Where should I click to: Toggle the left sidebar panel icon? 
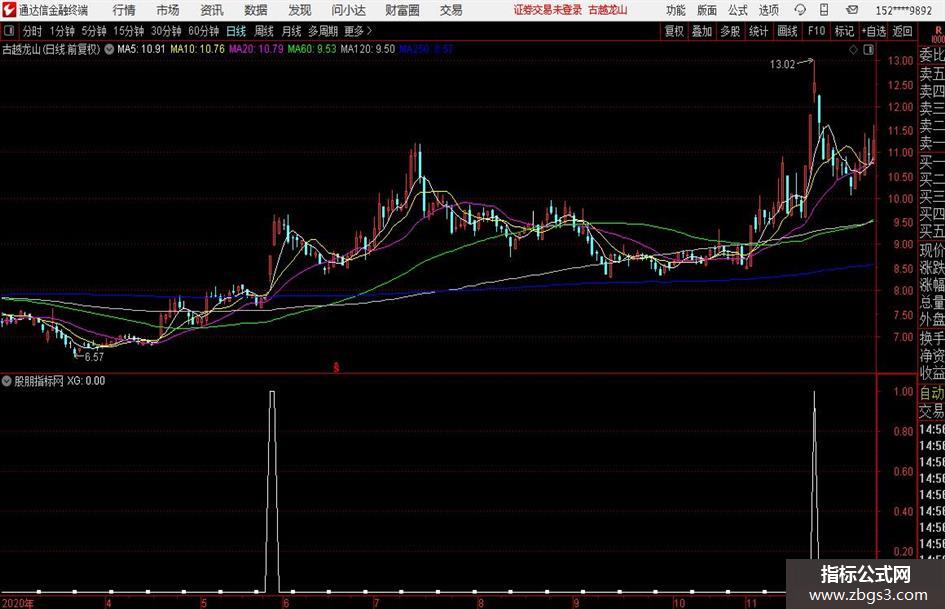click(x=8, y=30)
